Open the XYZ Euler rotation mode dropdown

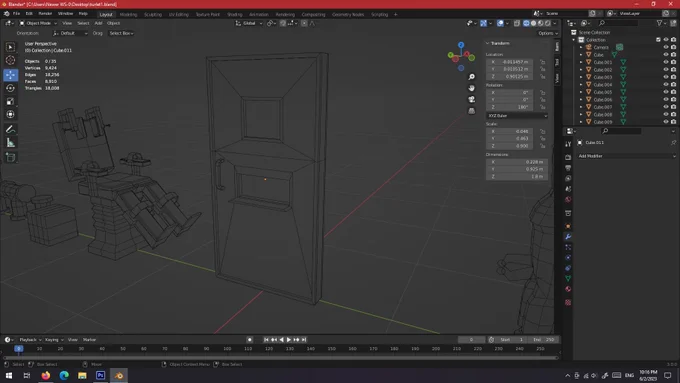[517, 116]
